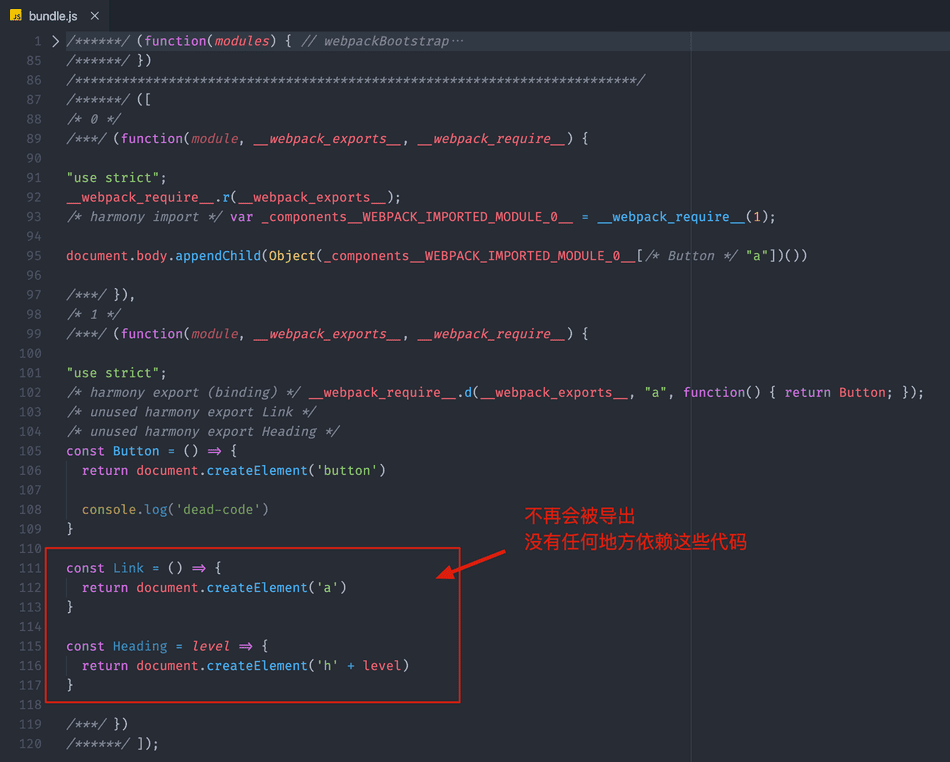950x762 pixels.
Task: Click the Button name in const Button declaration
Action: coord(136,451)
